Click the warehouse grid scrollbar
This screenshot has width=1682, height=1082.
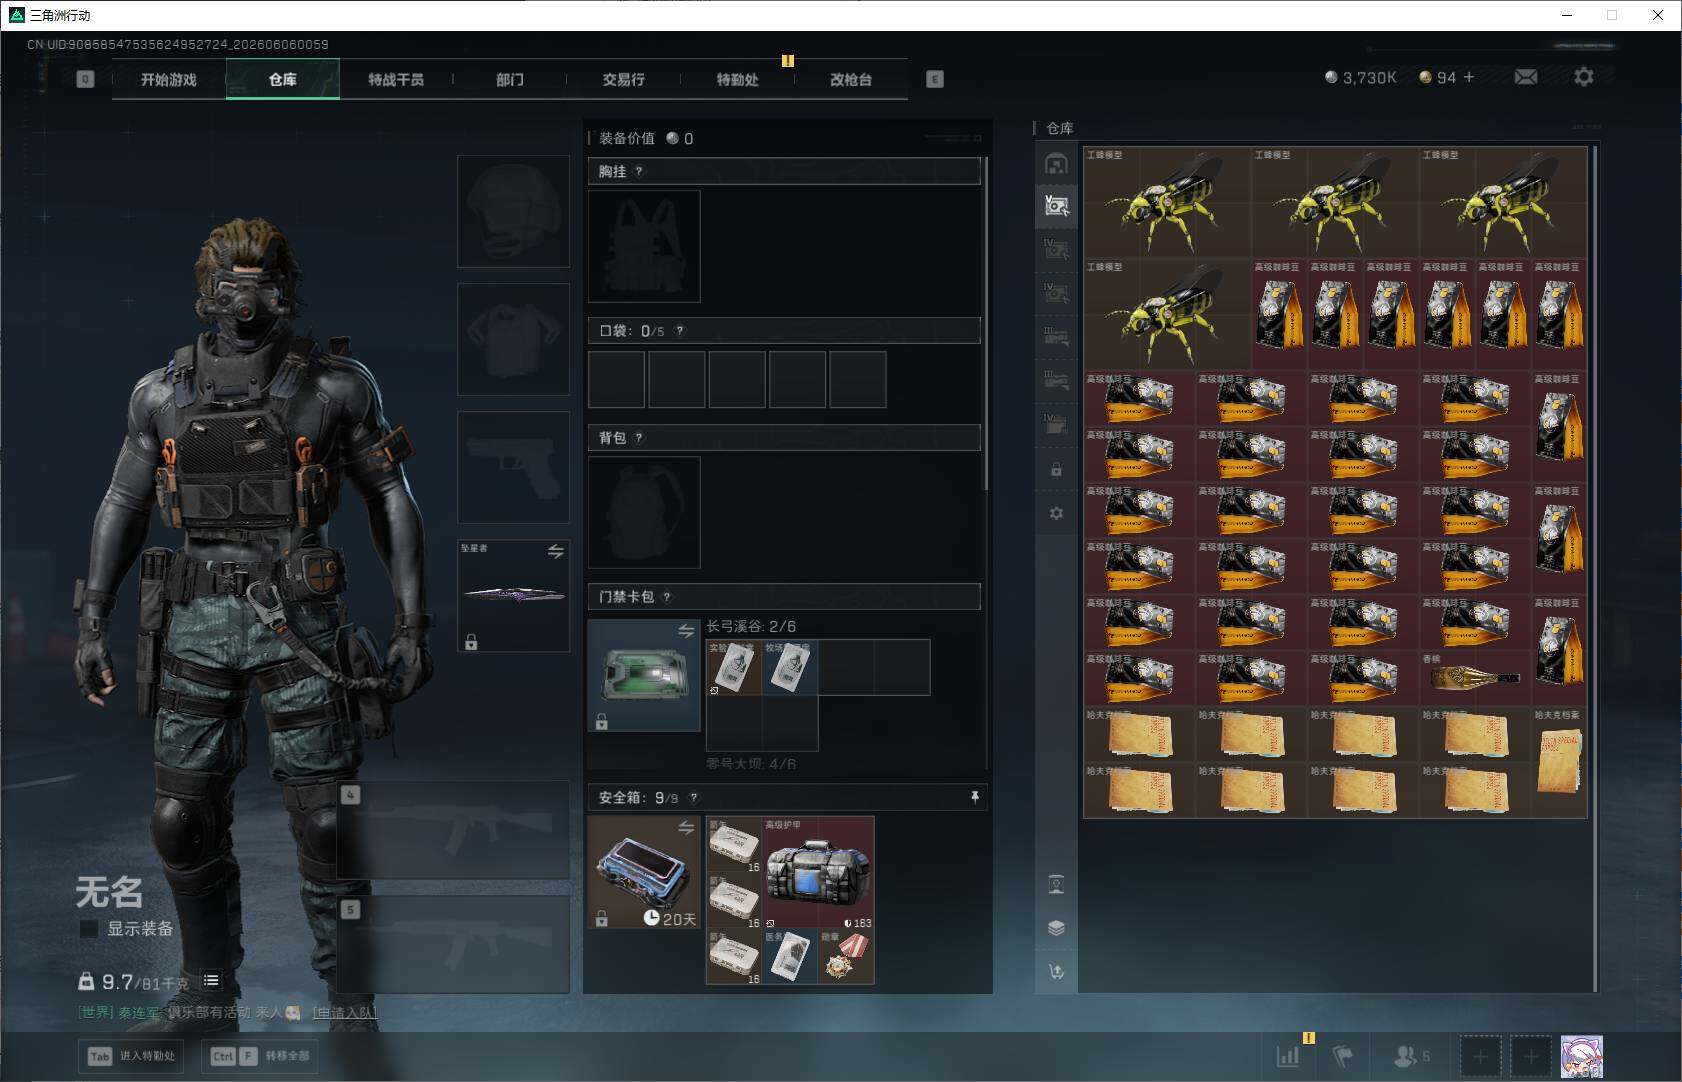tap(1593, 568)
